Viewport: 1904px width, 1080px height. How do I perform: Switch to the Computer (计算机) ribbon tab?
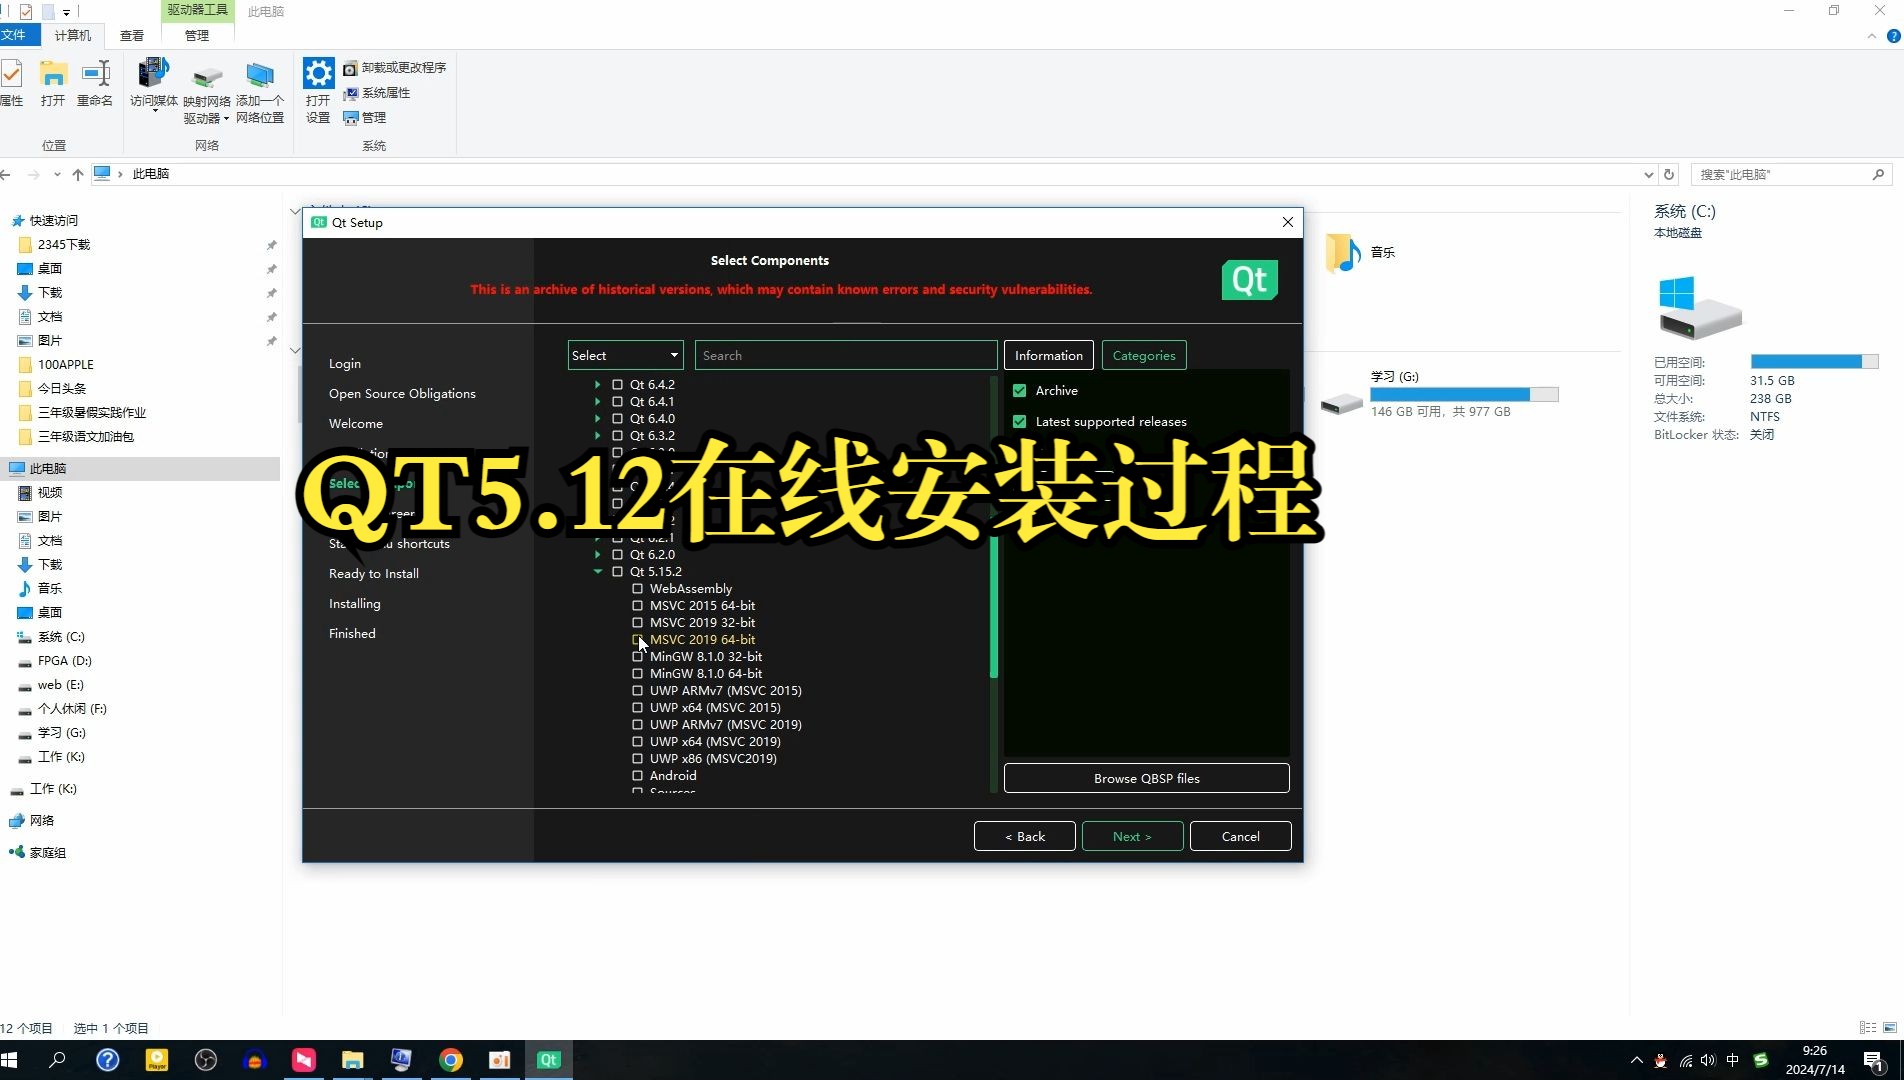72,35
